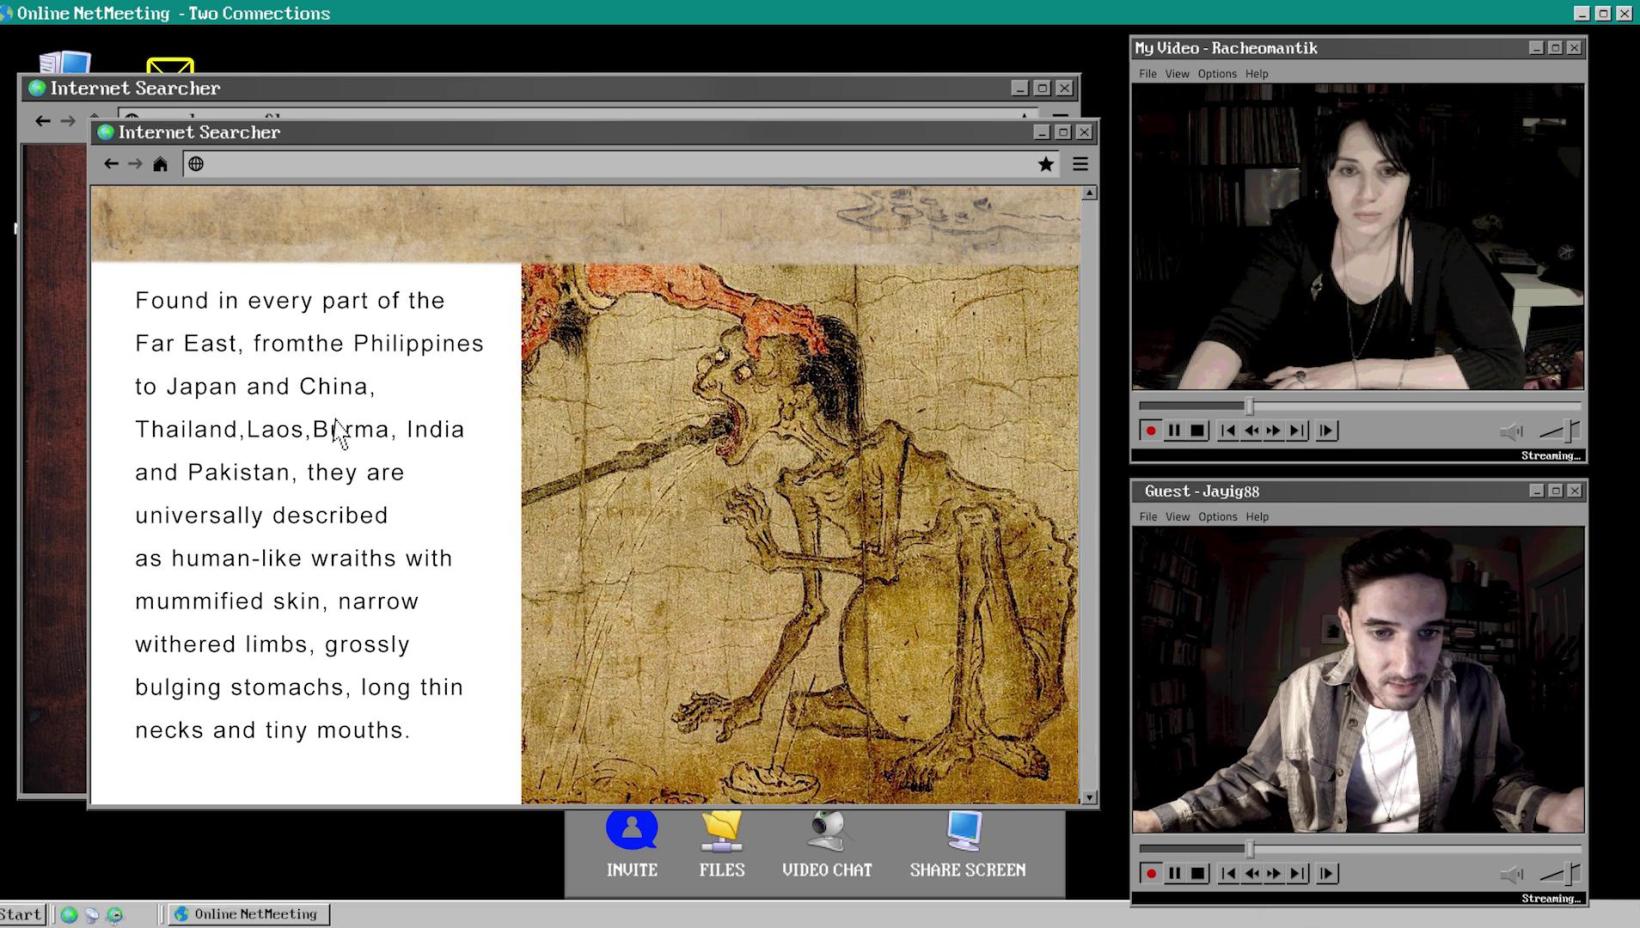Open File menu in My Video window
The height and width of the screenshot is (928, 1640).
[x=1147, y=74]
